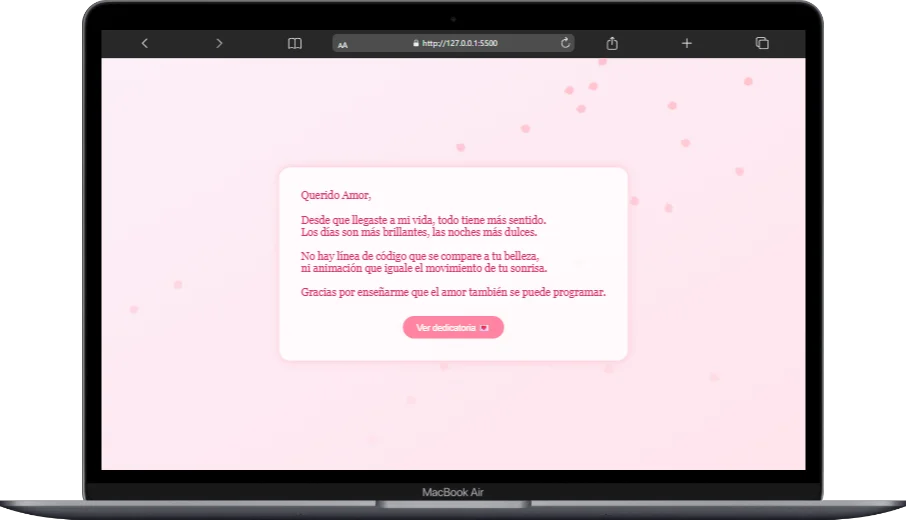
Task: Add a new tab with plus icon
Action: (x=686, y=43)
